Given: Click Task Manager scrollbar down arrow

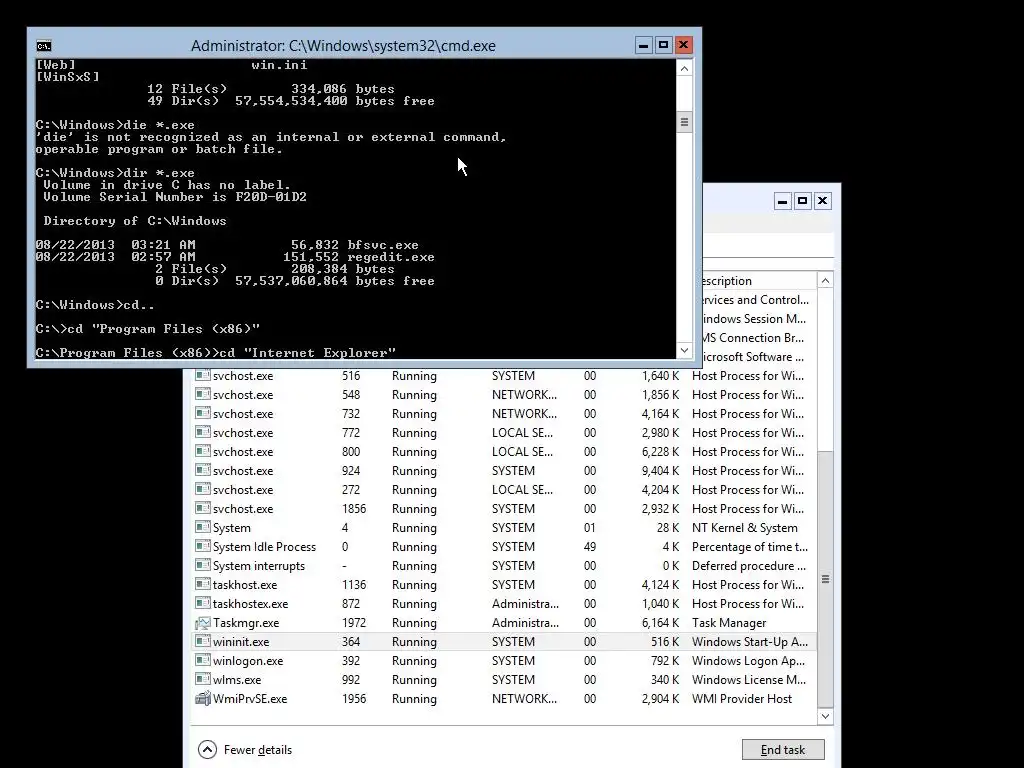Looking at the screenshot, I should (825, 716).
